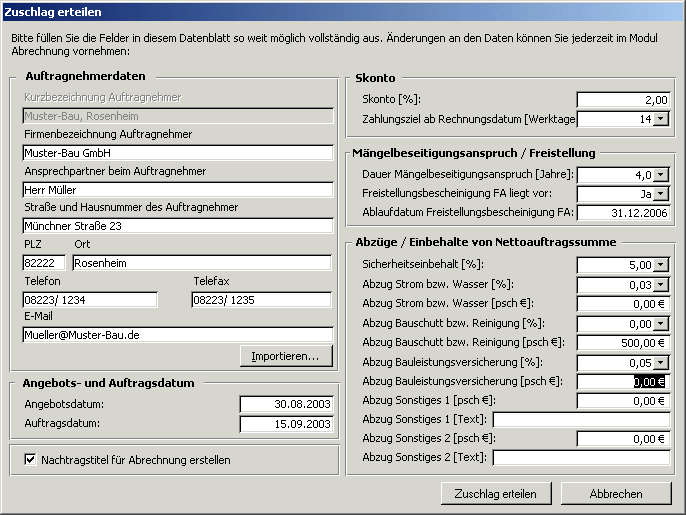
Task: Edit the Straße und Hausnummer field
Action: pos(177,226)
